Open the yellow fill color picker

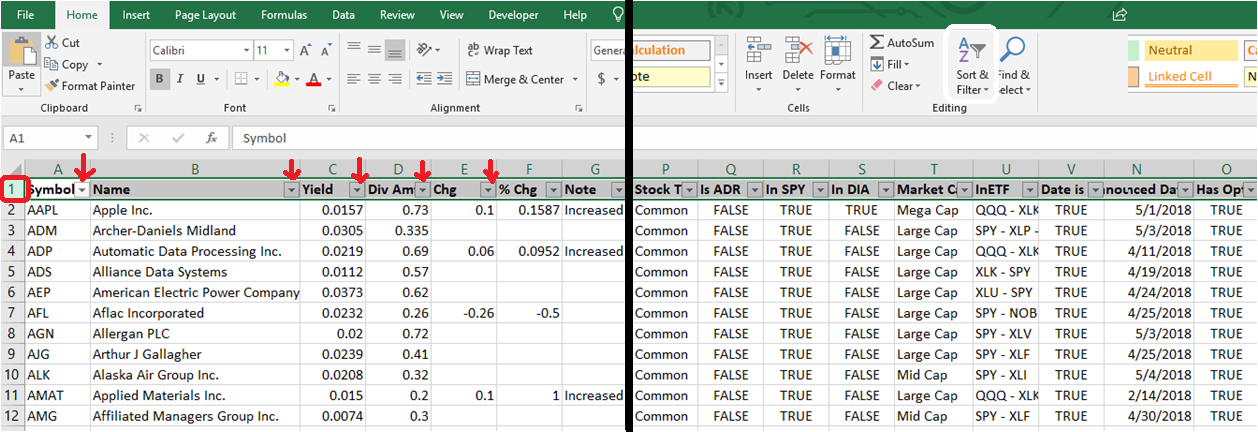[x=295, y=79]
